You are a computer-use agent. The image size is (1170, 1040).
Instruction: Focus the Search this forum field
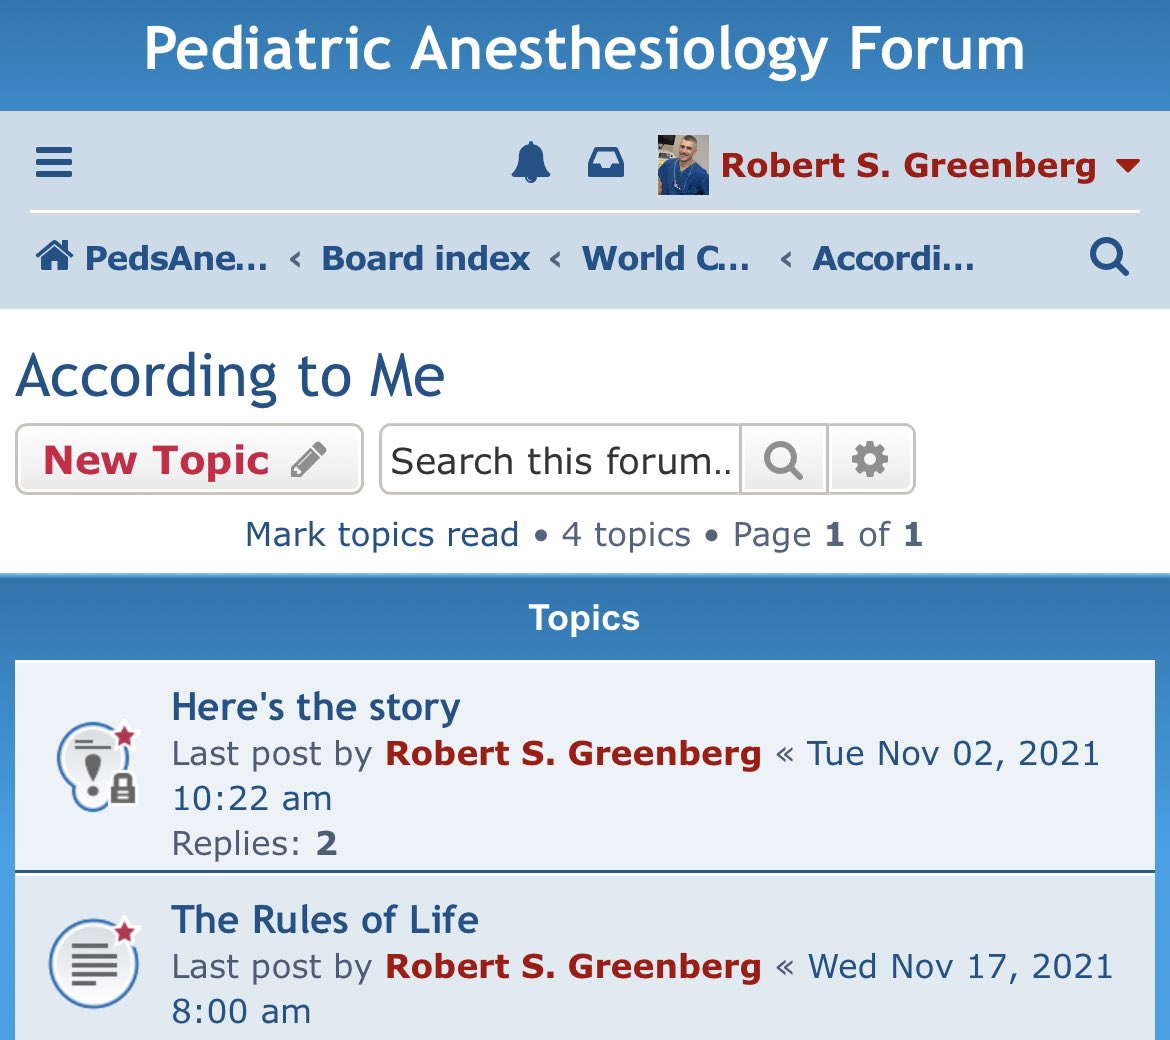(560, 460)
